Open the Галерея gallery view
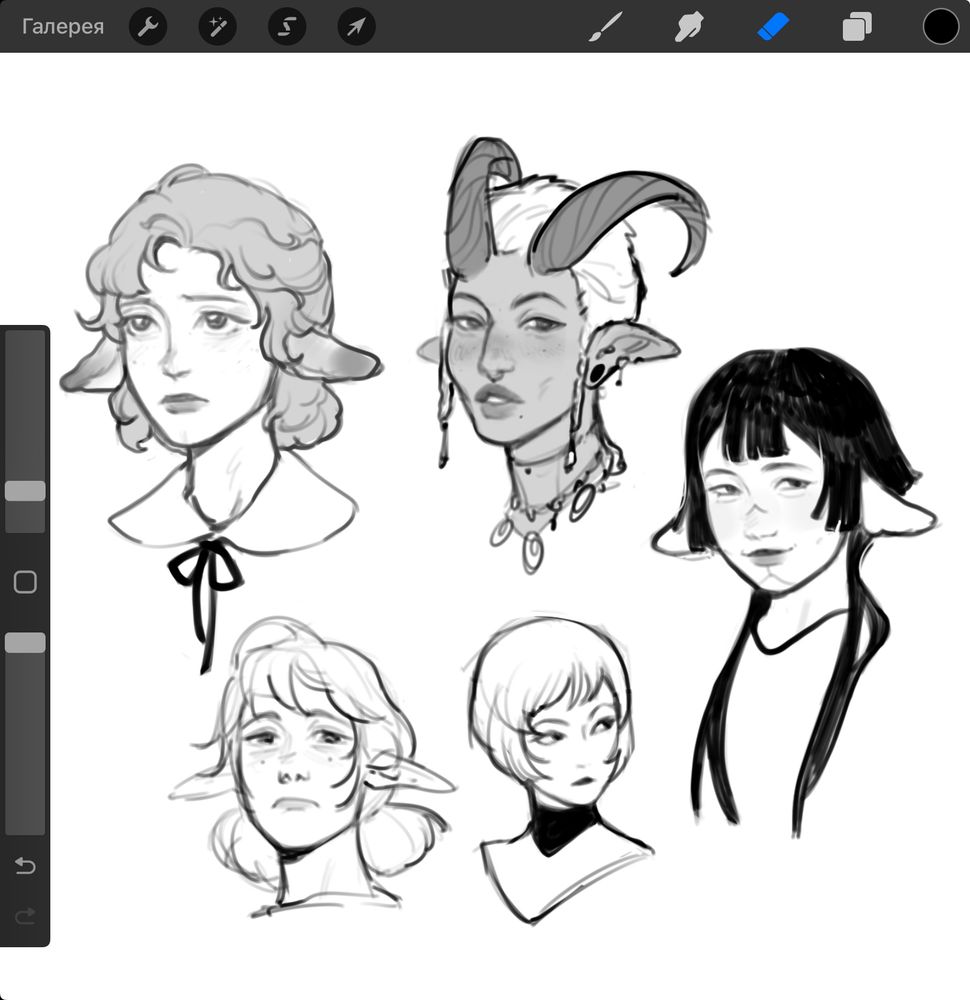970x1000 pixels. tap(63, 27)
